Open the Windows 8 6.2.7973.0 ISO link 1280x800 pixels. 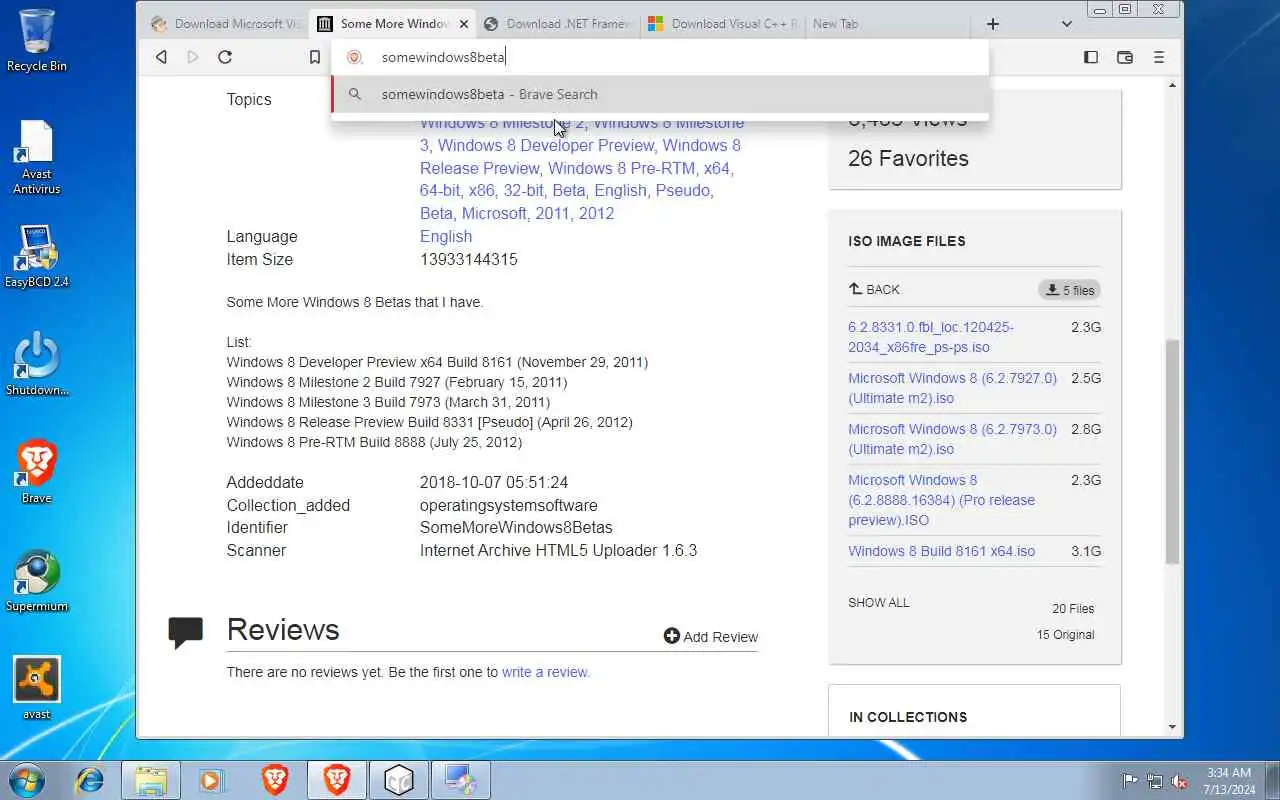pyautogui.click(x=952, y=439)
